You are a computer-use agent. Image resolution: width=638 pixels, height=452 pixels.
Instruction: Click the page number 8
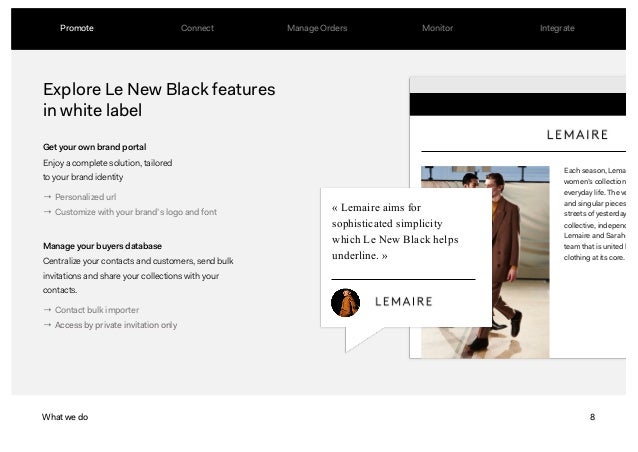tap(592, 417)
